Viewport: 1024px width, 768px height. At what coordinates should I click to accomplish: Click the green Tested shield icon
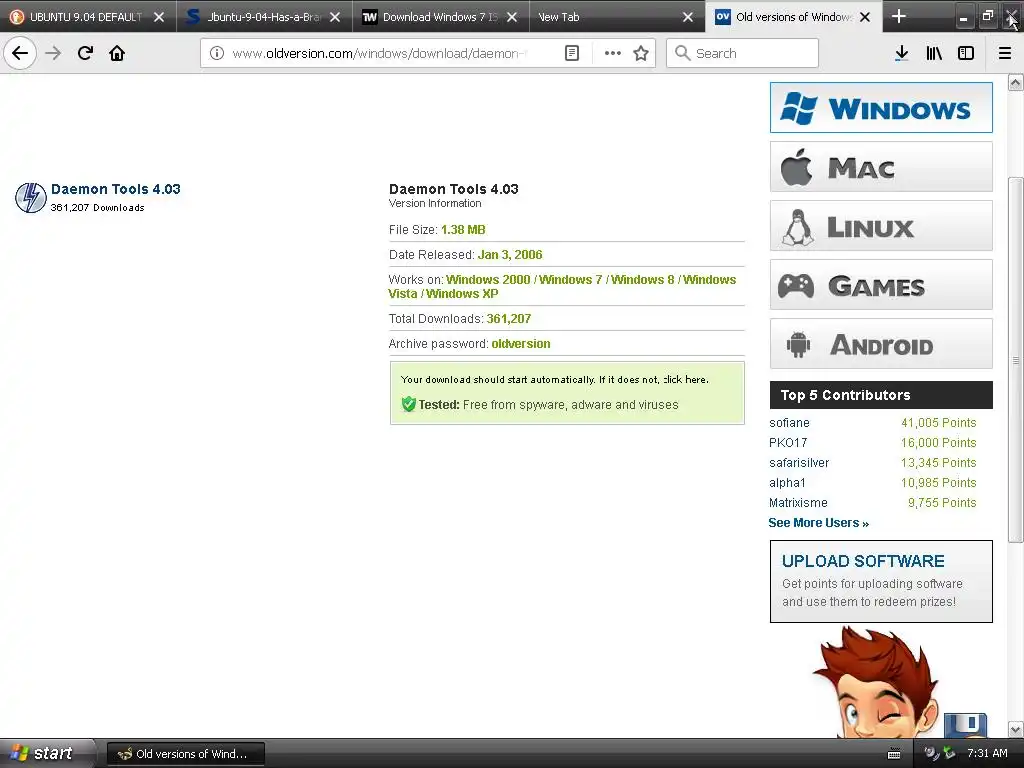point(409,404)
